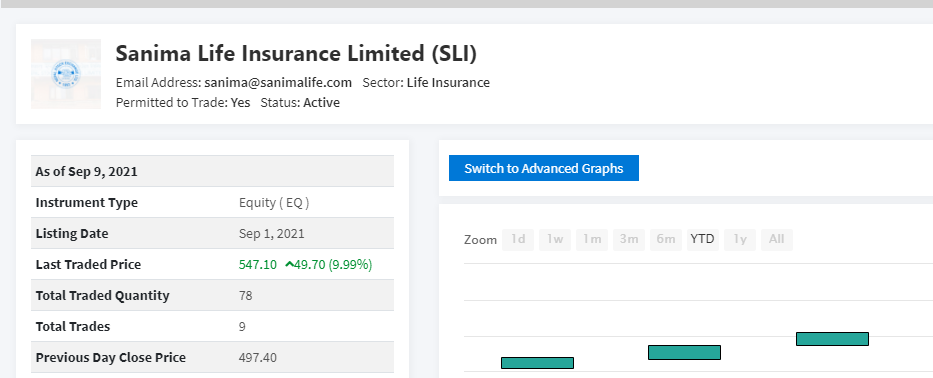Click the Last Traded Price label
The image size is (933, 378).
[x=88, y=264]
